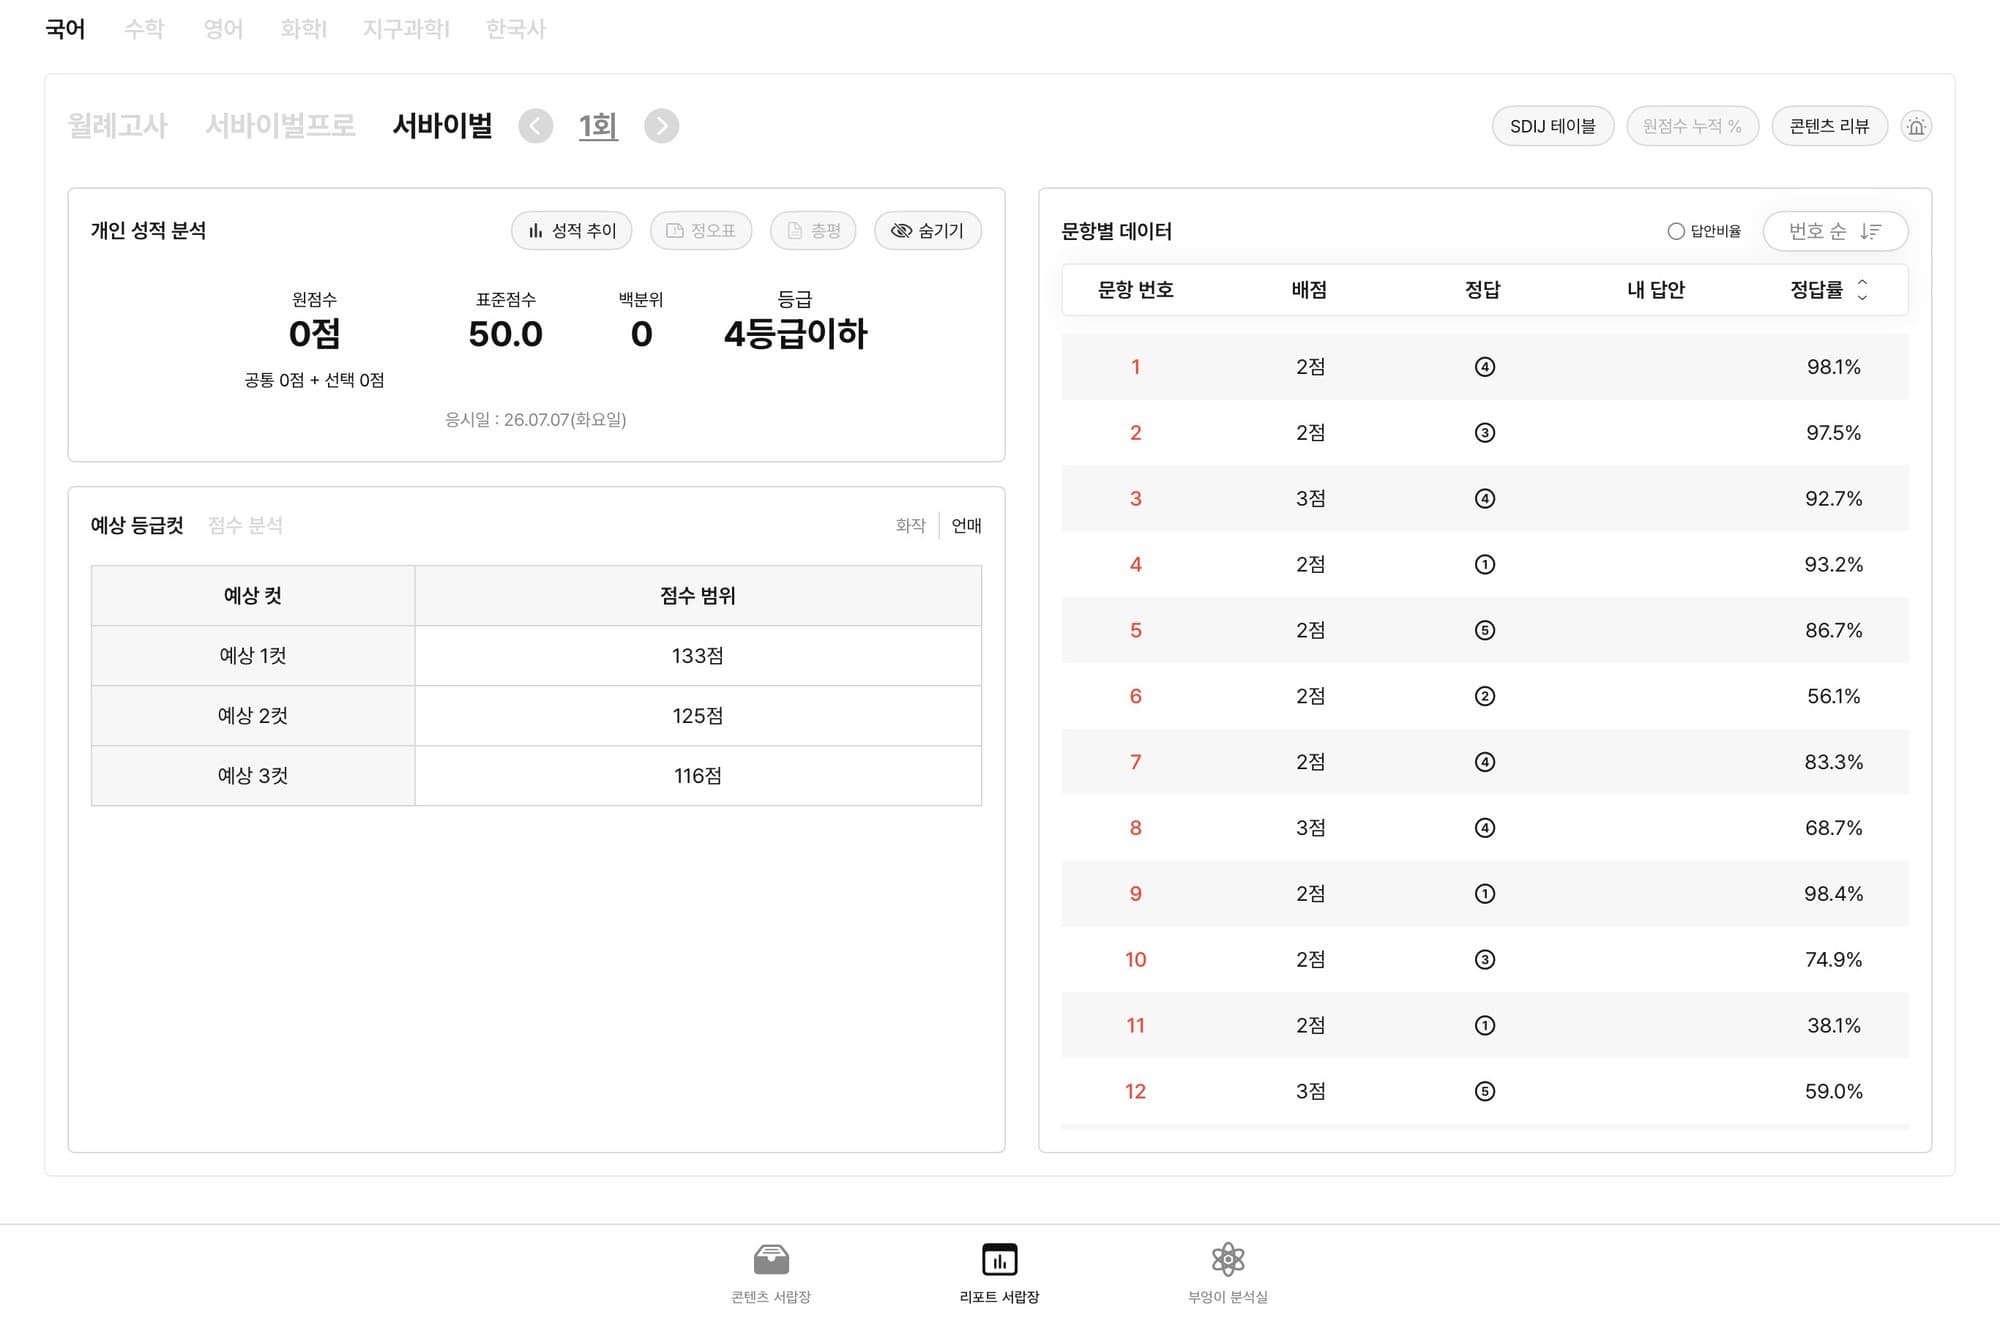The height and width of the screenshot is (1326, 2000).
Task: Sort by 정답률 column arrows
Action: pos(1862,290)
